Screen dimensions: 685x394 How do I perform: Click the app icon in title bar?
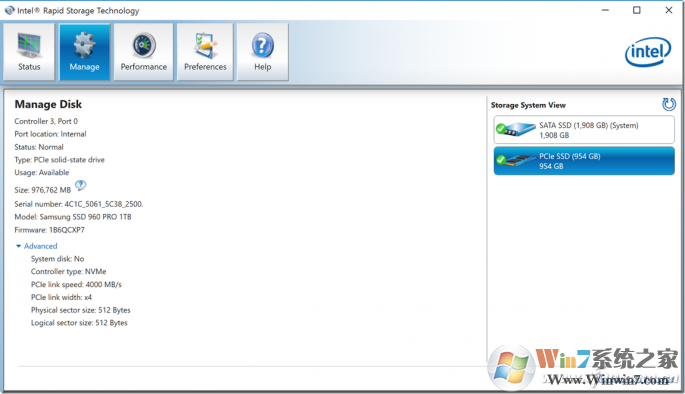pyautogui.click(x=9, y=10)
